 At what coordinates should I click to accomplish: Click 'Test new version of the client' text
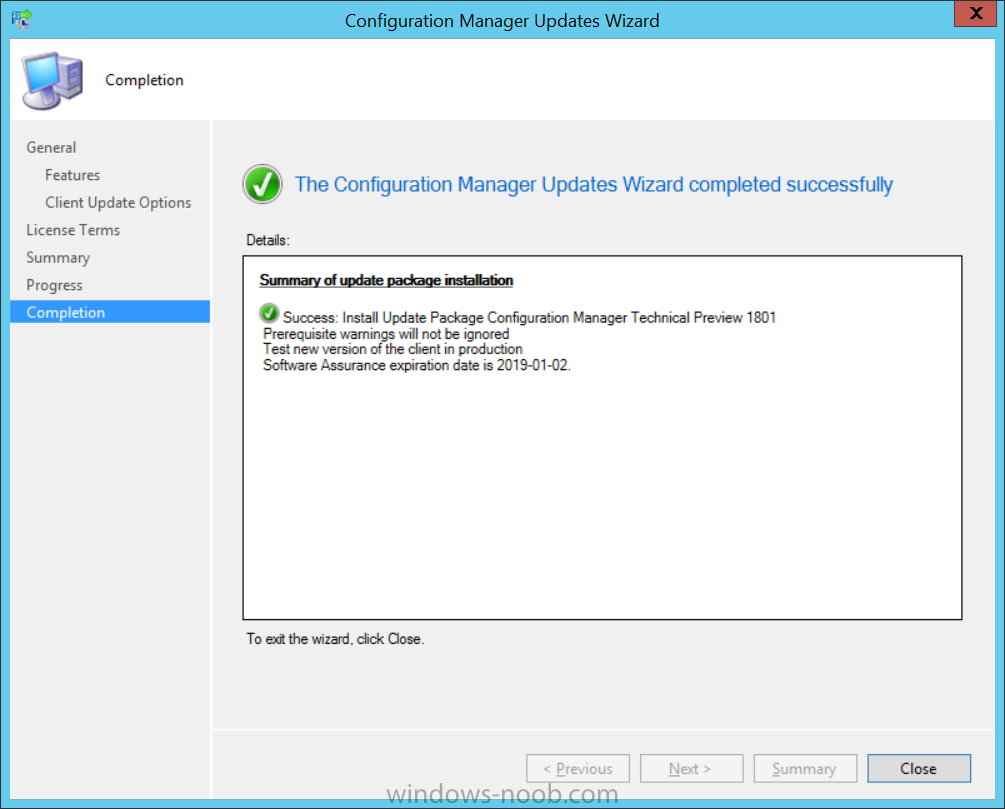[392, 349]
